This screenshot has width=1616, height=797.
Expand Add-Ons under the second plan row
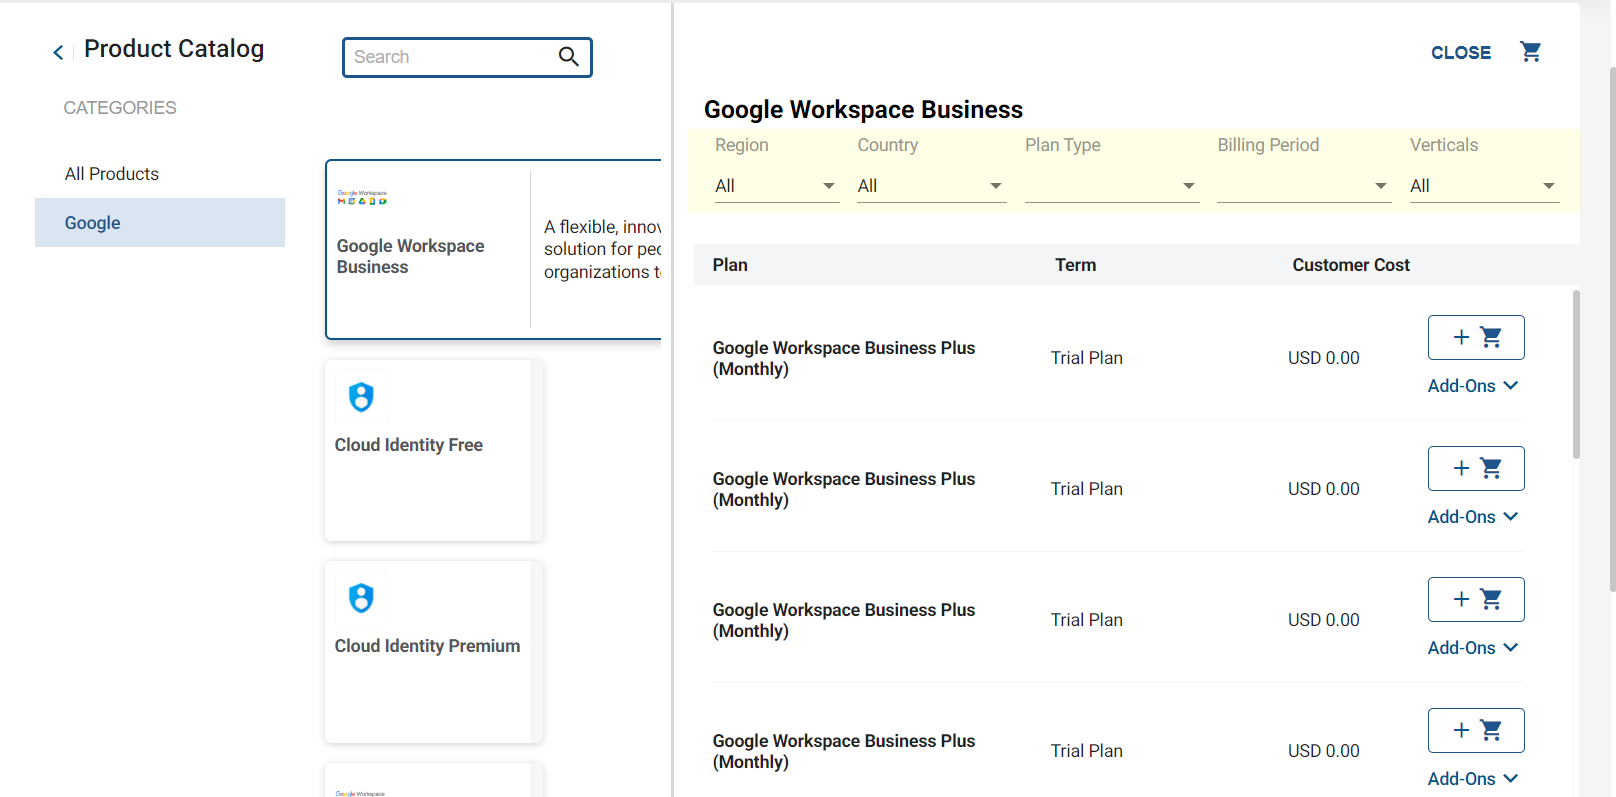[x=1473, y=517]
